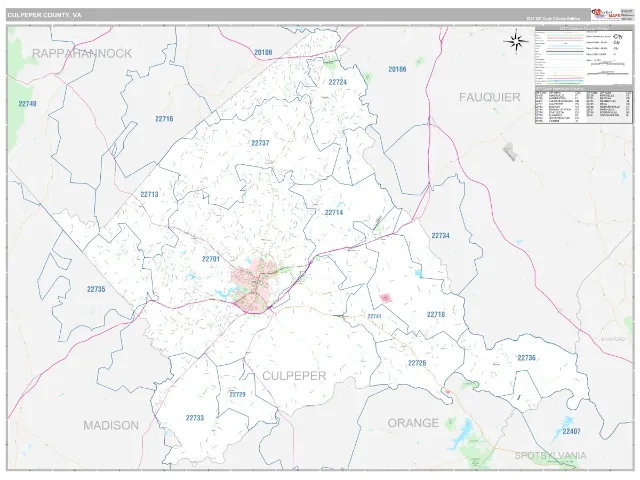This screenshot has height=480, width=640.
Task: Click the ZIP code index table
Action: pyautogui.click(x=584, y=105)
